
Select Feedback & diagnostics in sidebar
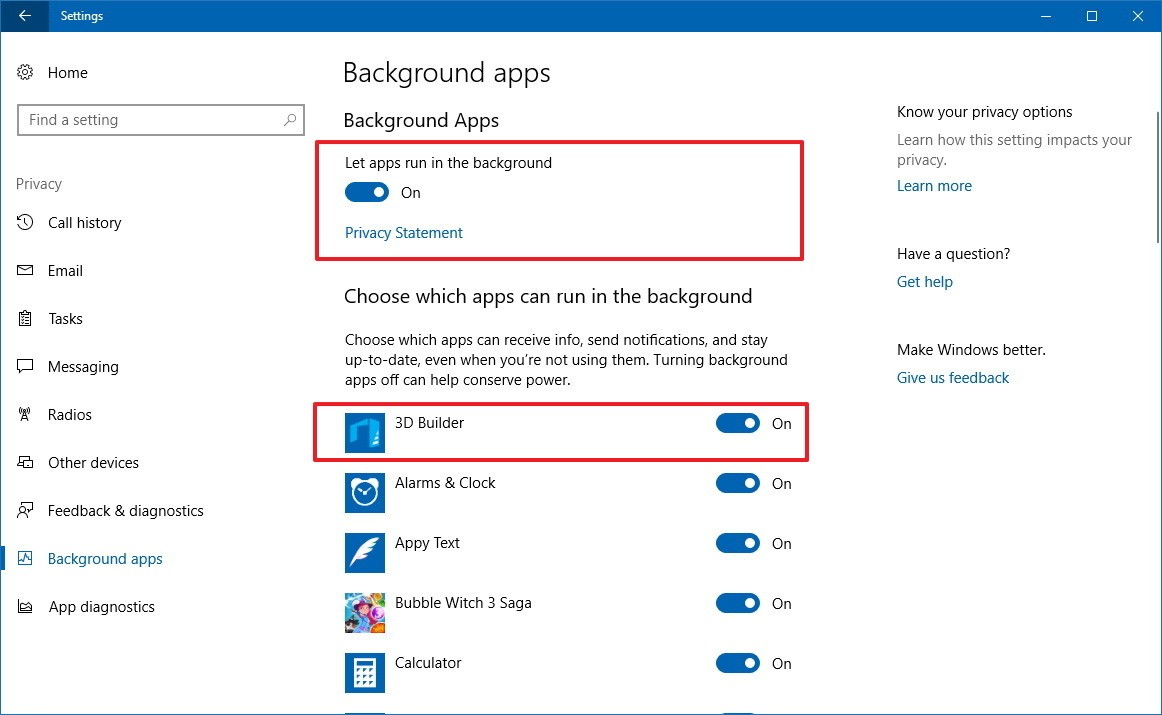pyautogui.click(x=125, y=511)
